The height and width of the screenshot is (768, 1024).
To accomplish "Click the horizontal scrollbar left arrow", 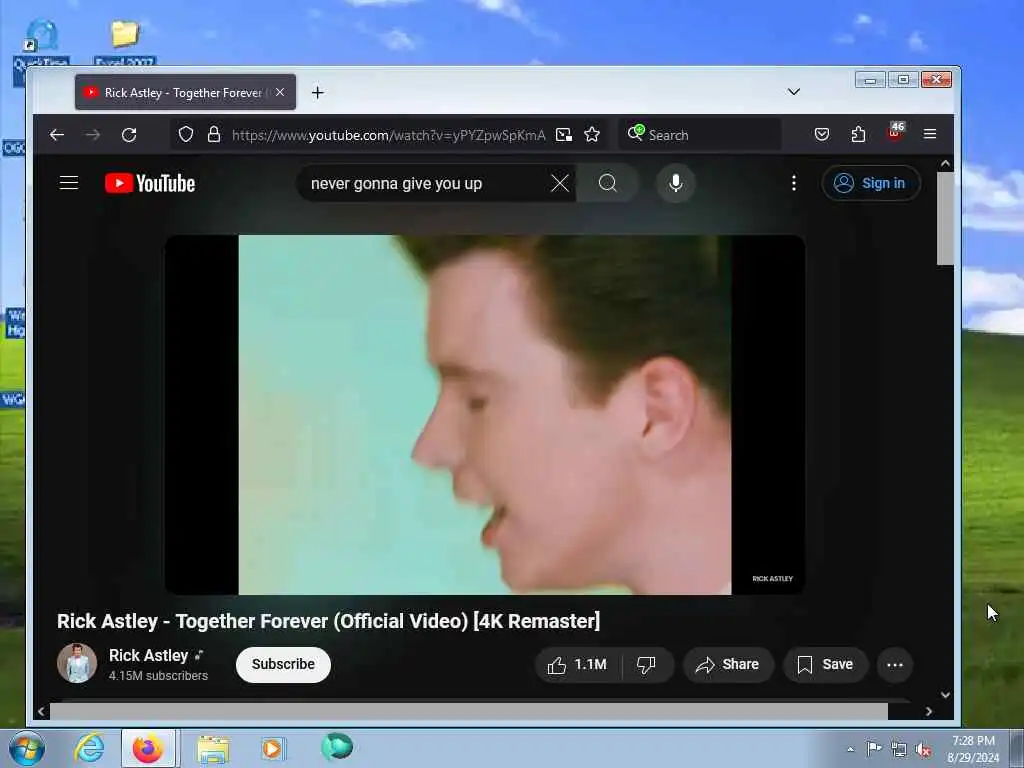I will 42,711.
